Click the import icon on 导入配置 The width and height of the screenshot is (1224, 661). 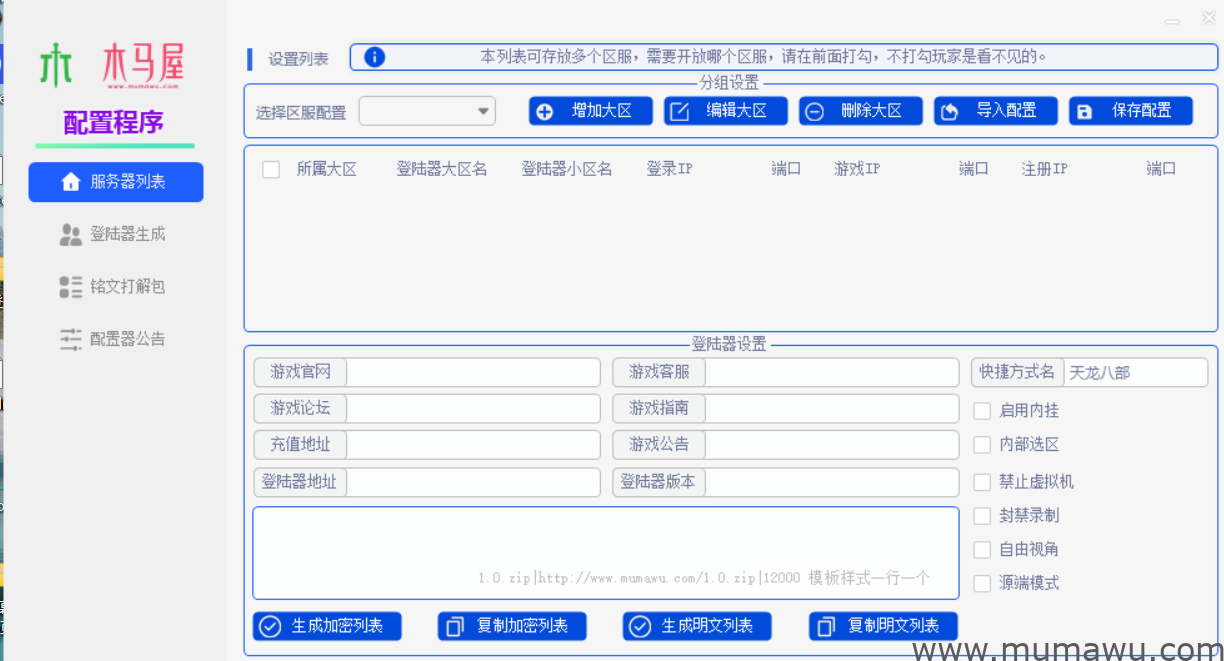tap(950, 111)
